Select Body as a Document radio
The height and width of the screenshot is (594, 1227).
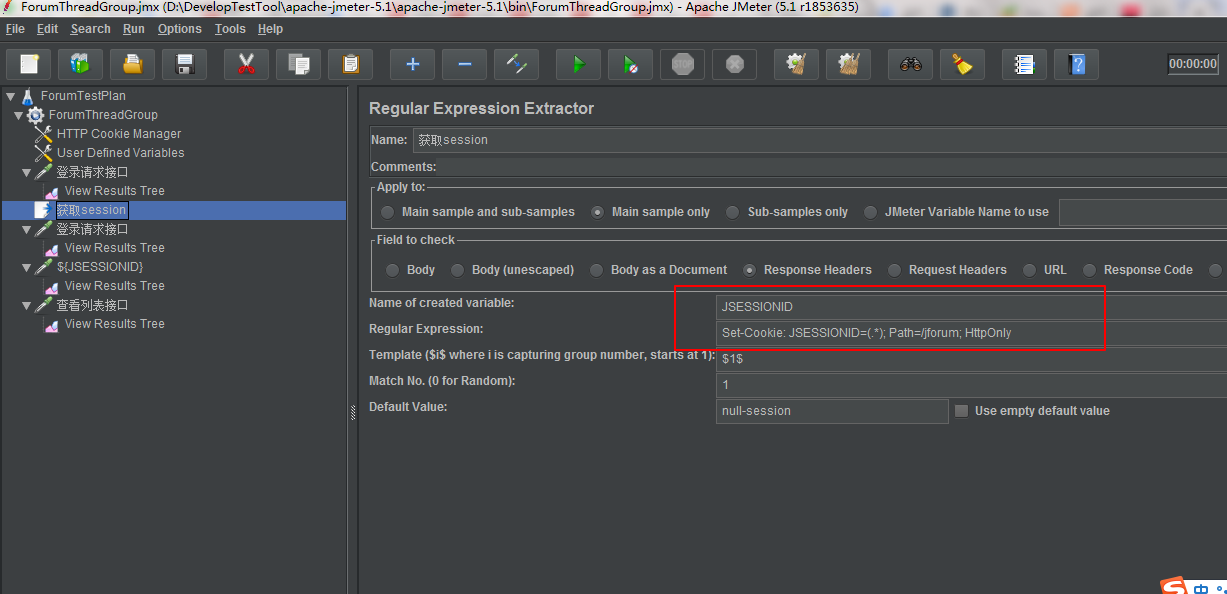coord(597,270)
